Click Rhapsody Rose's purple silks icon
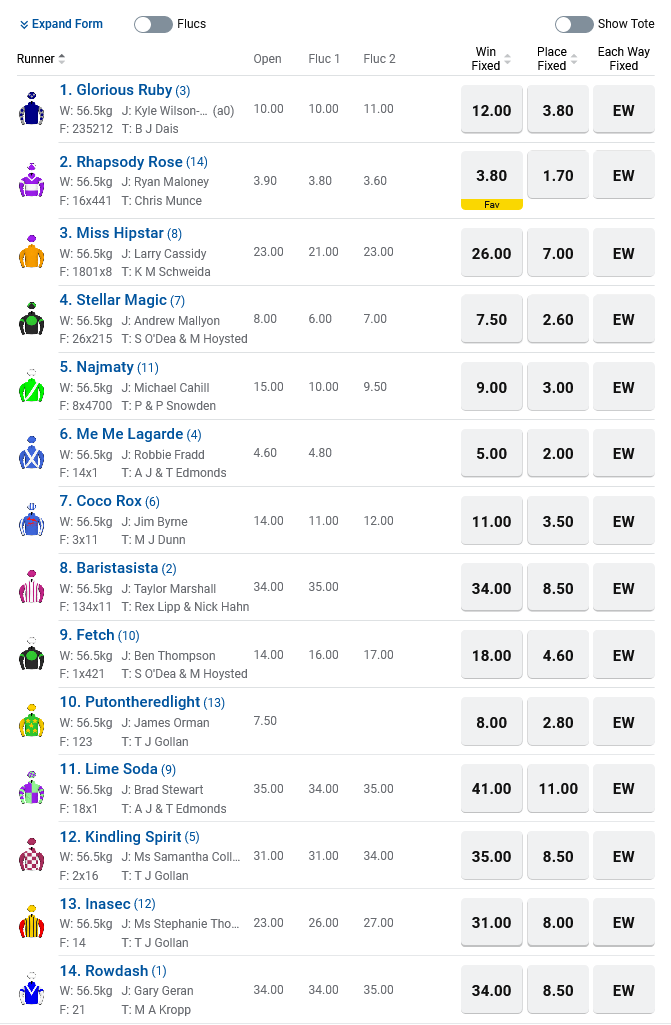 coord(32,181)
